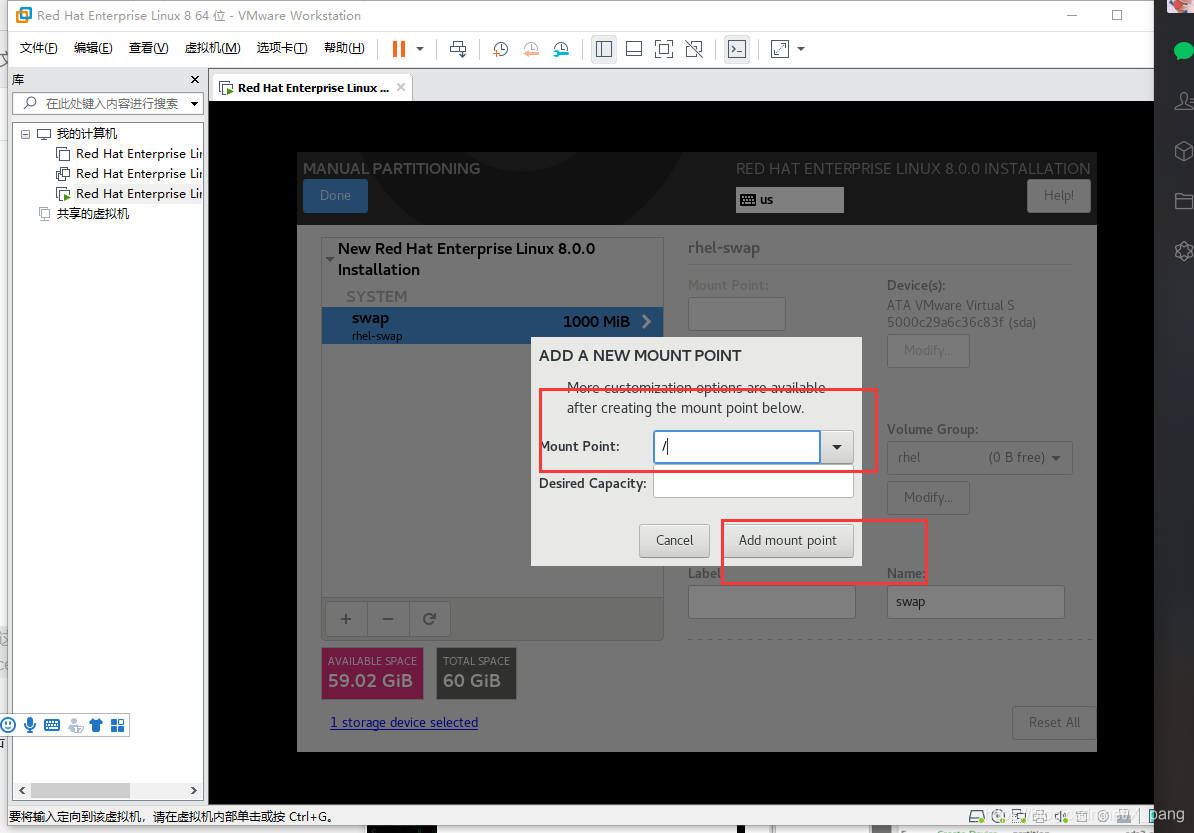The height and width of the screenshot is (833, 1194).
Task: Open the library search dropdown arrow
Action: point(195,103)
